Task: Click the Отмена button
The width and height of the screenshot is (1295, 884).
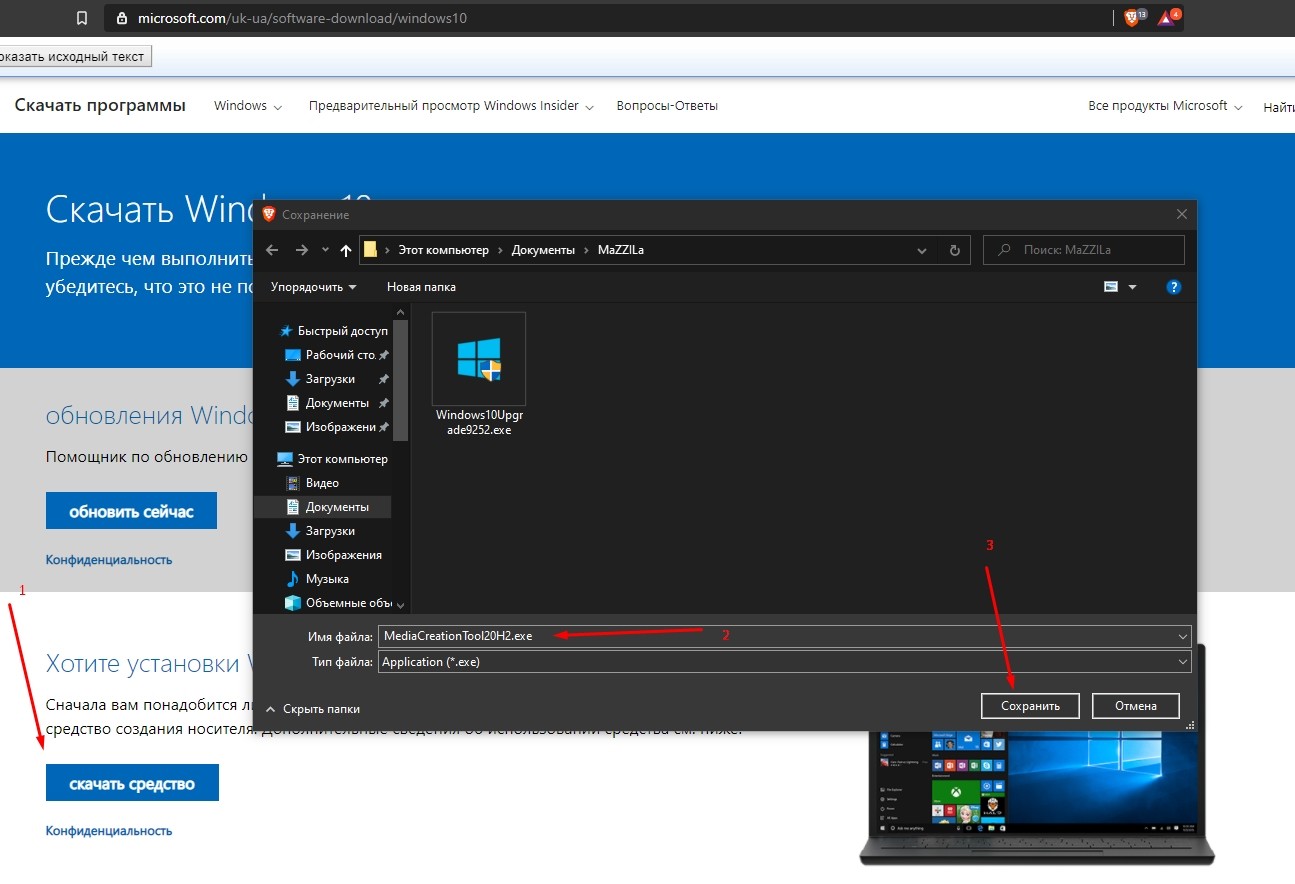Action: pos(1136,705)
